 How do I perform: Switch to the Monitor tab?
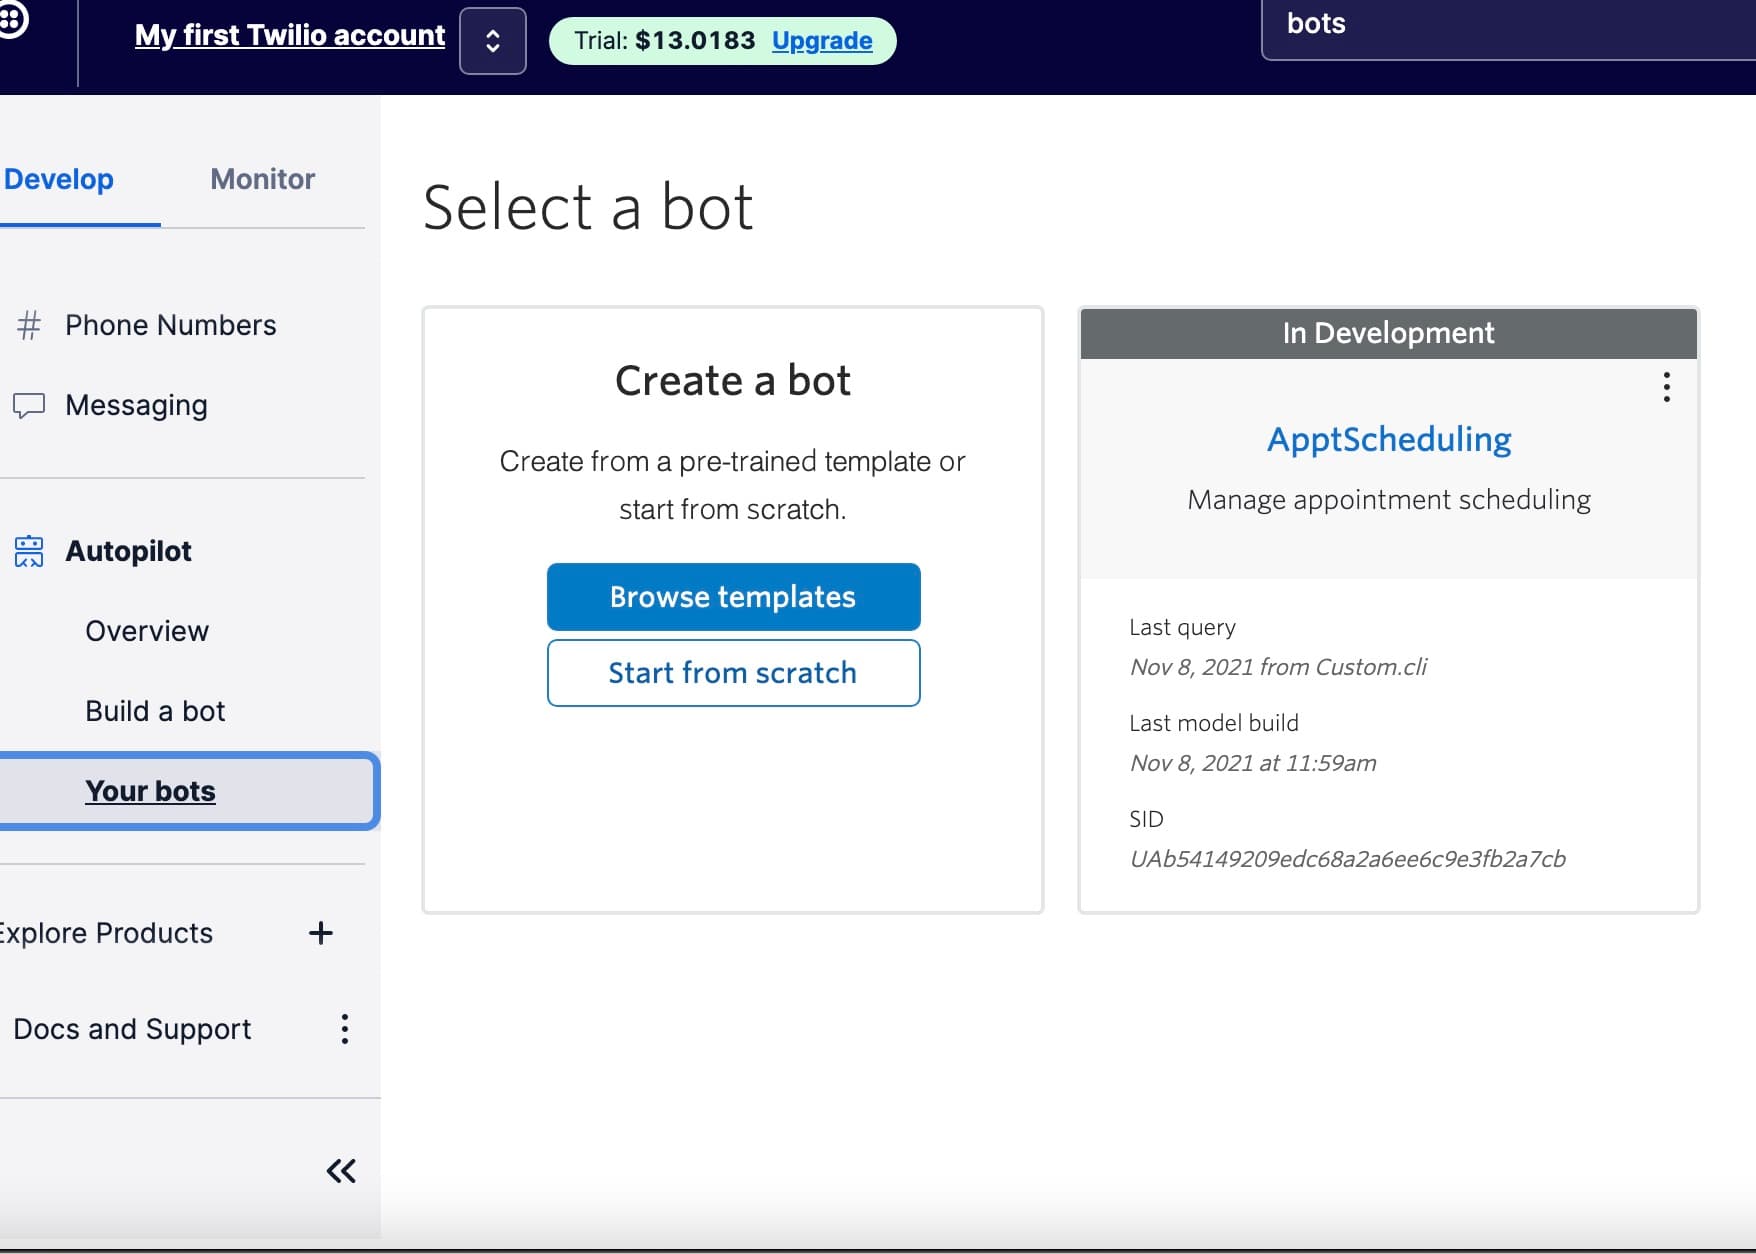263,179
